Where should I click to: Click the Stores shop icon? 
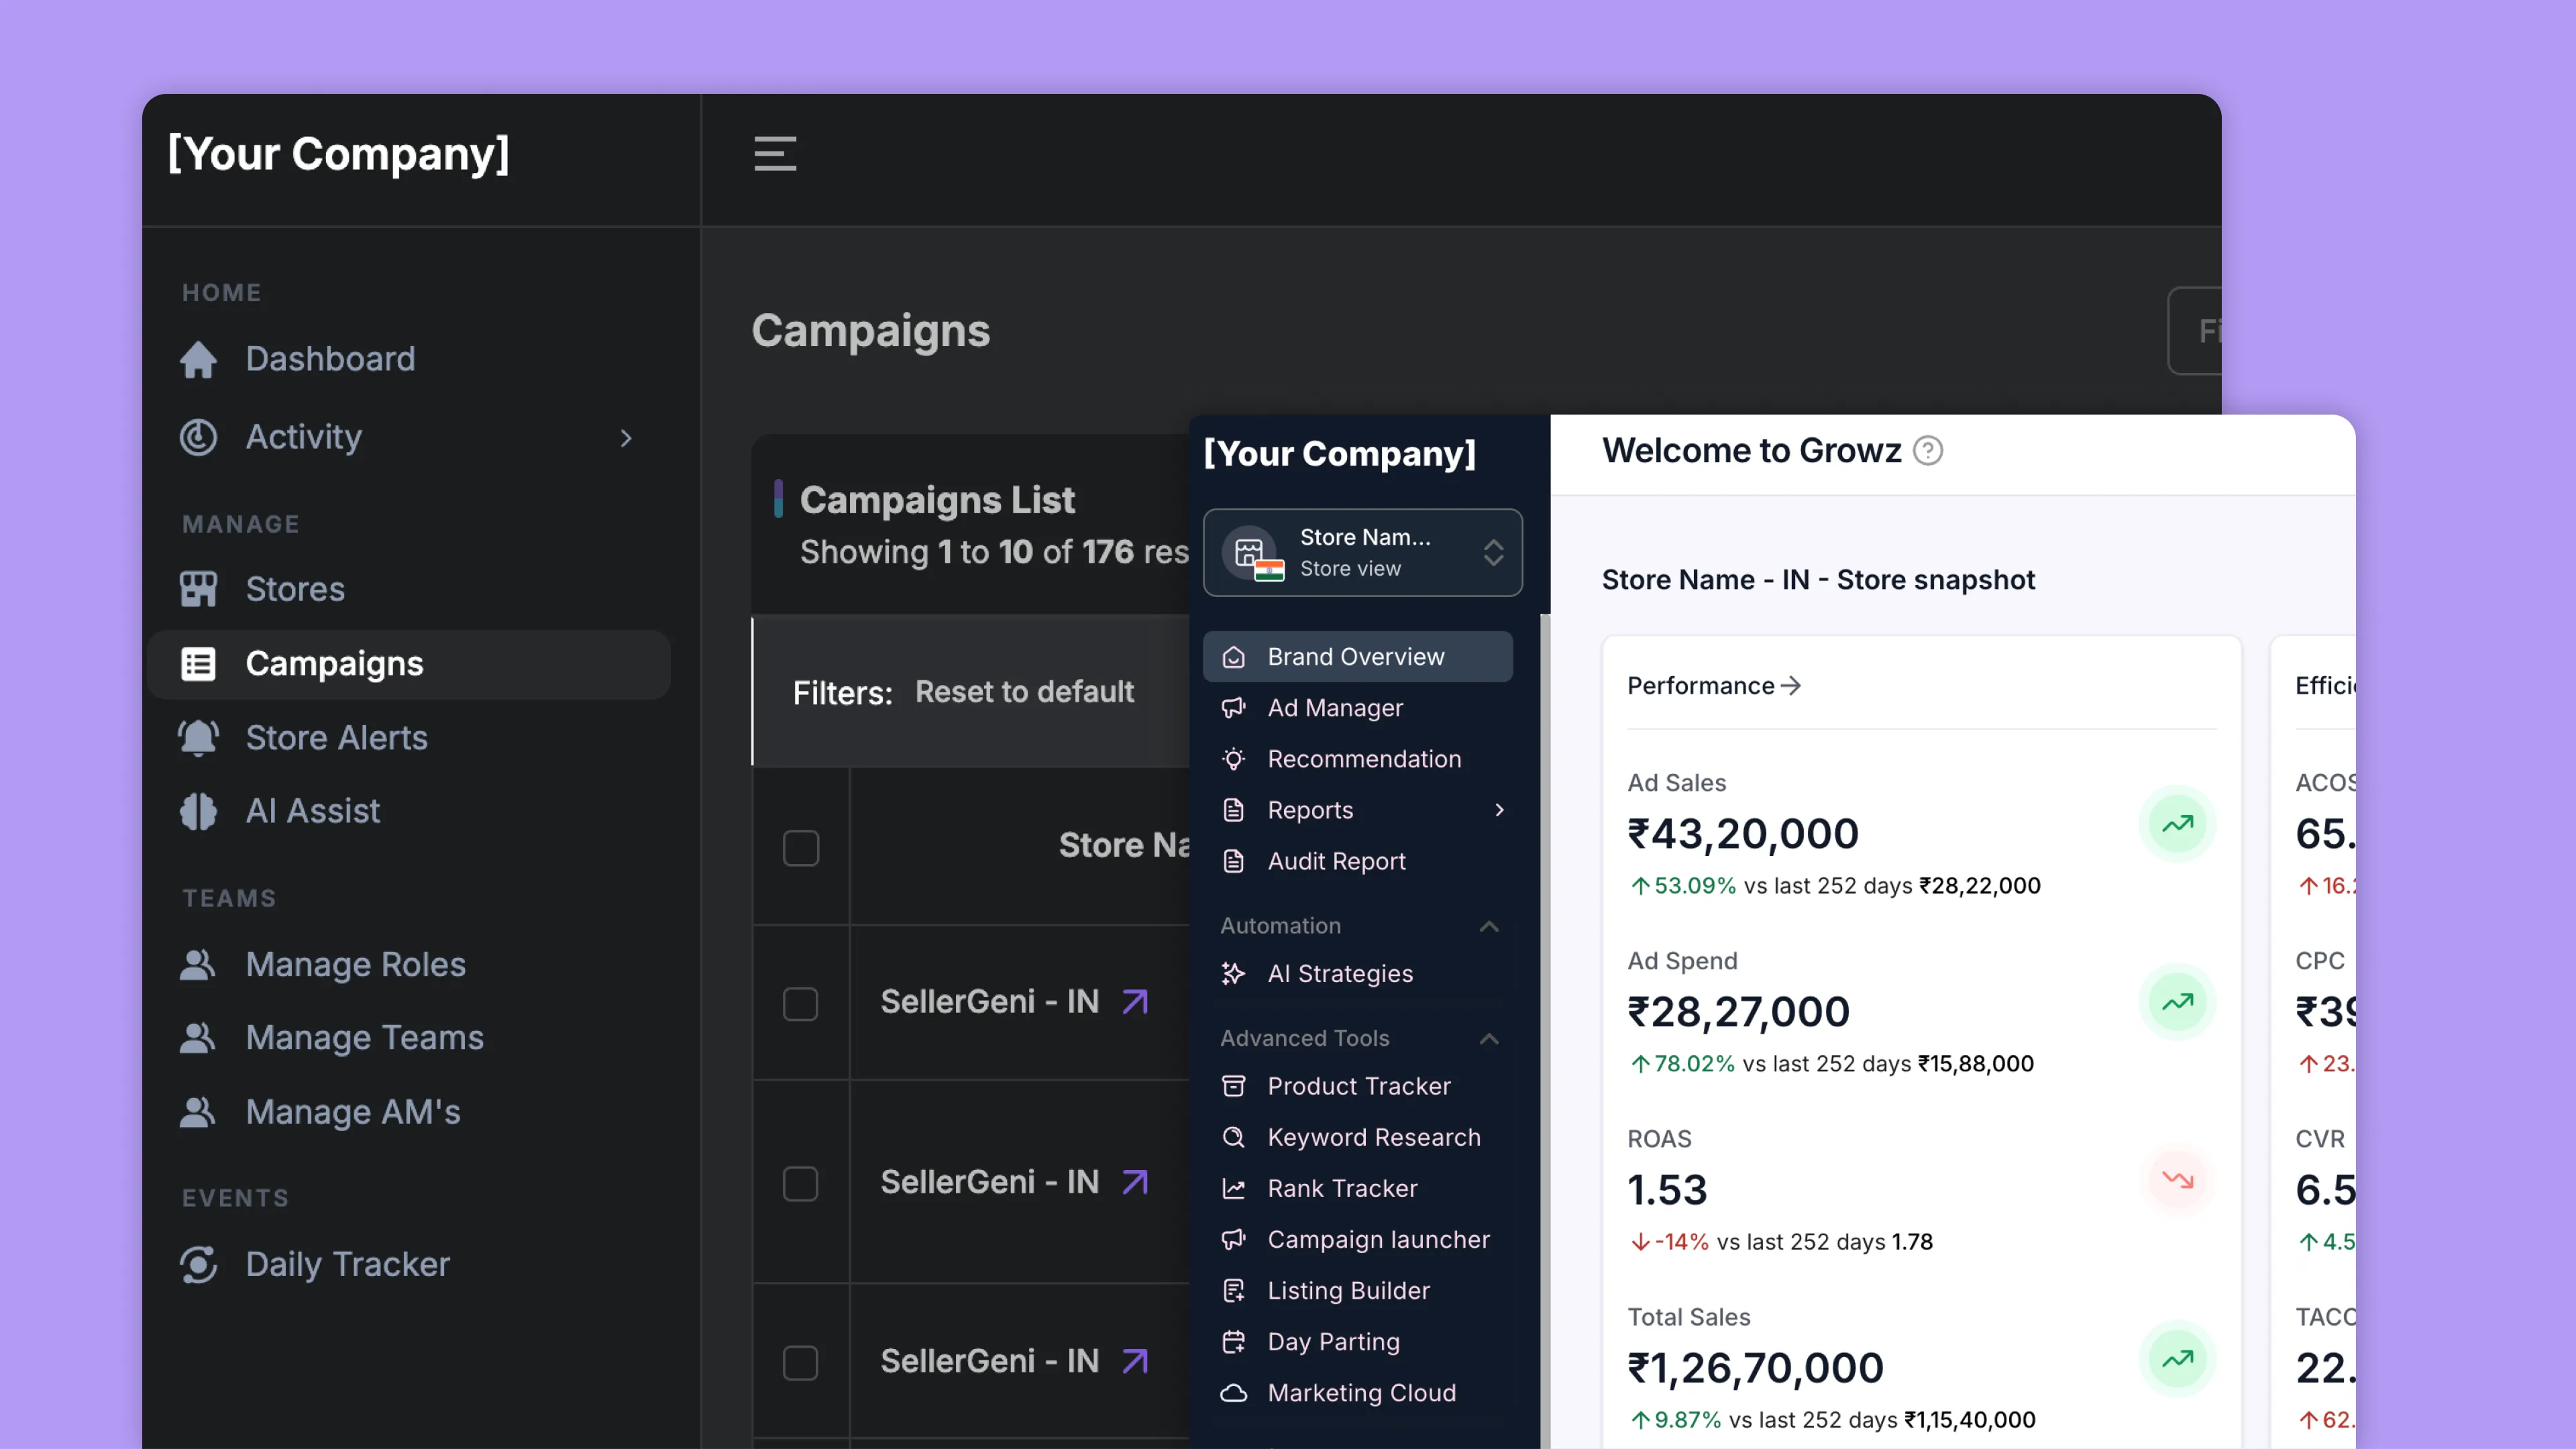click(198, 589)
